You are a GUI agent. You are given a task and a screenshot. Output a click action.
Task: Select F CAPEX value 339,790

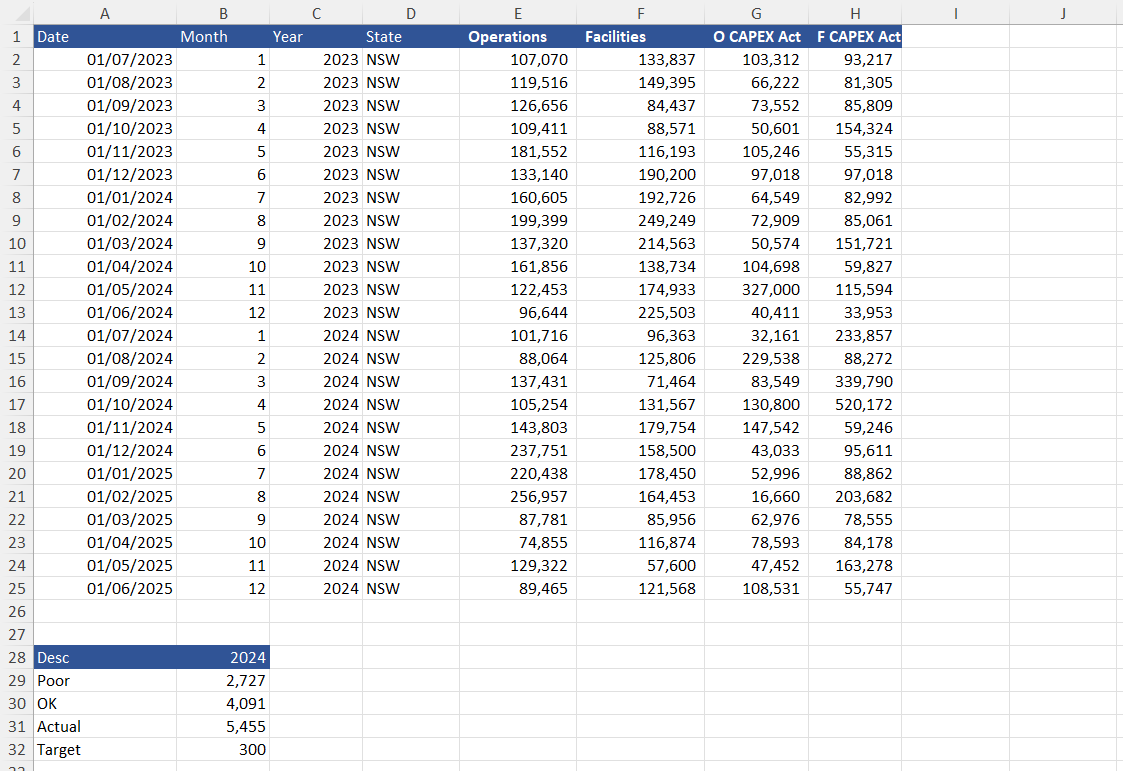pyautogui.click(x=855, y=382)
